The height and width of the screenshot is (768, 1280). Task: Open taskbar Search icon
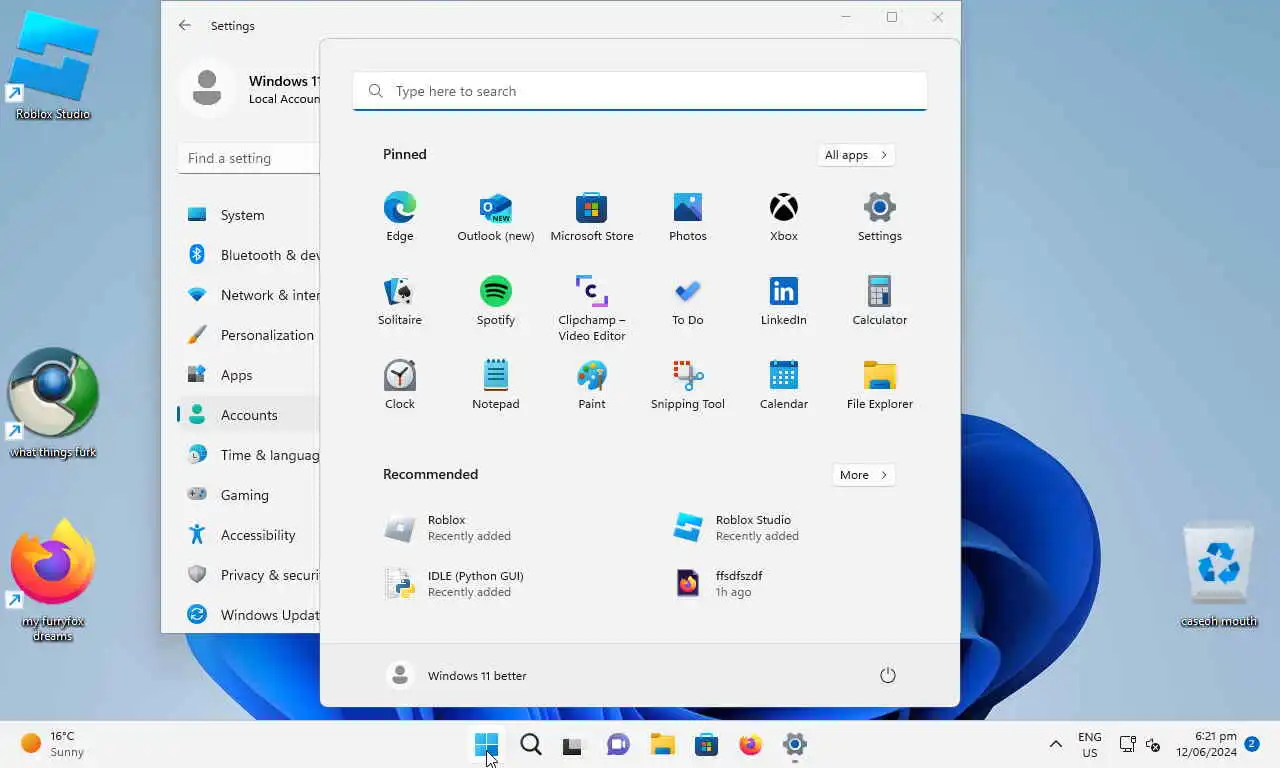pyautogui.click(x=531, y=744)
